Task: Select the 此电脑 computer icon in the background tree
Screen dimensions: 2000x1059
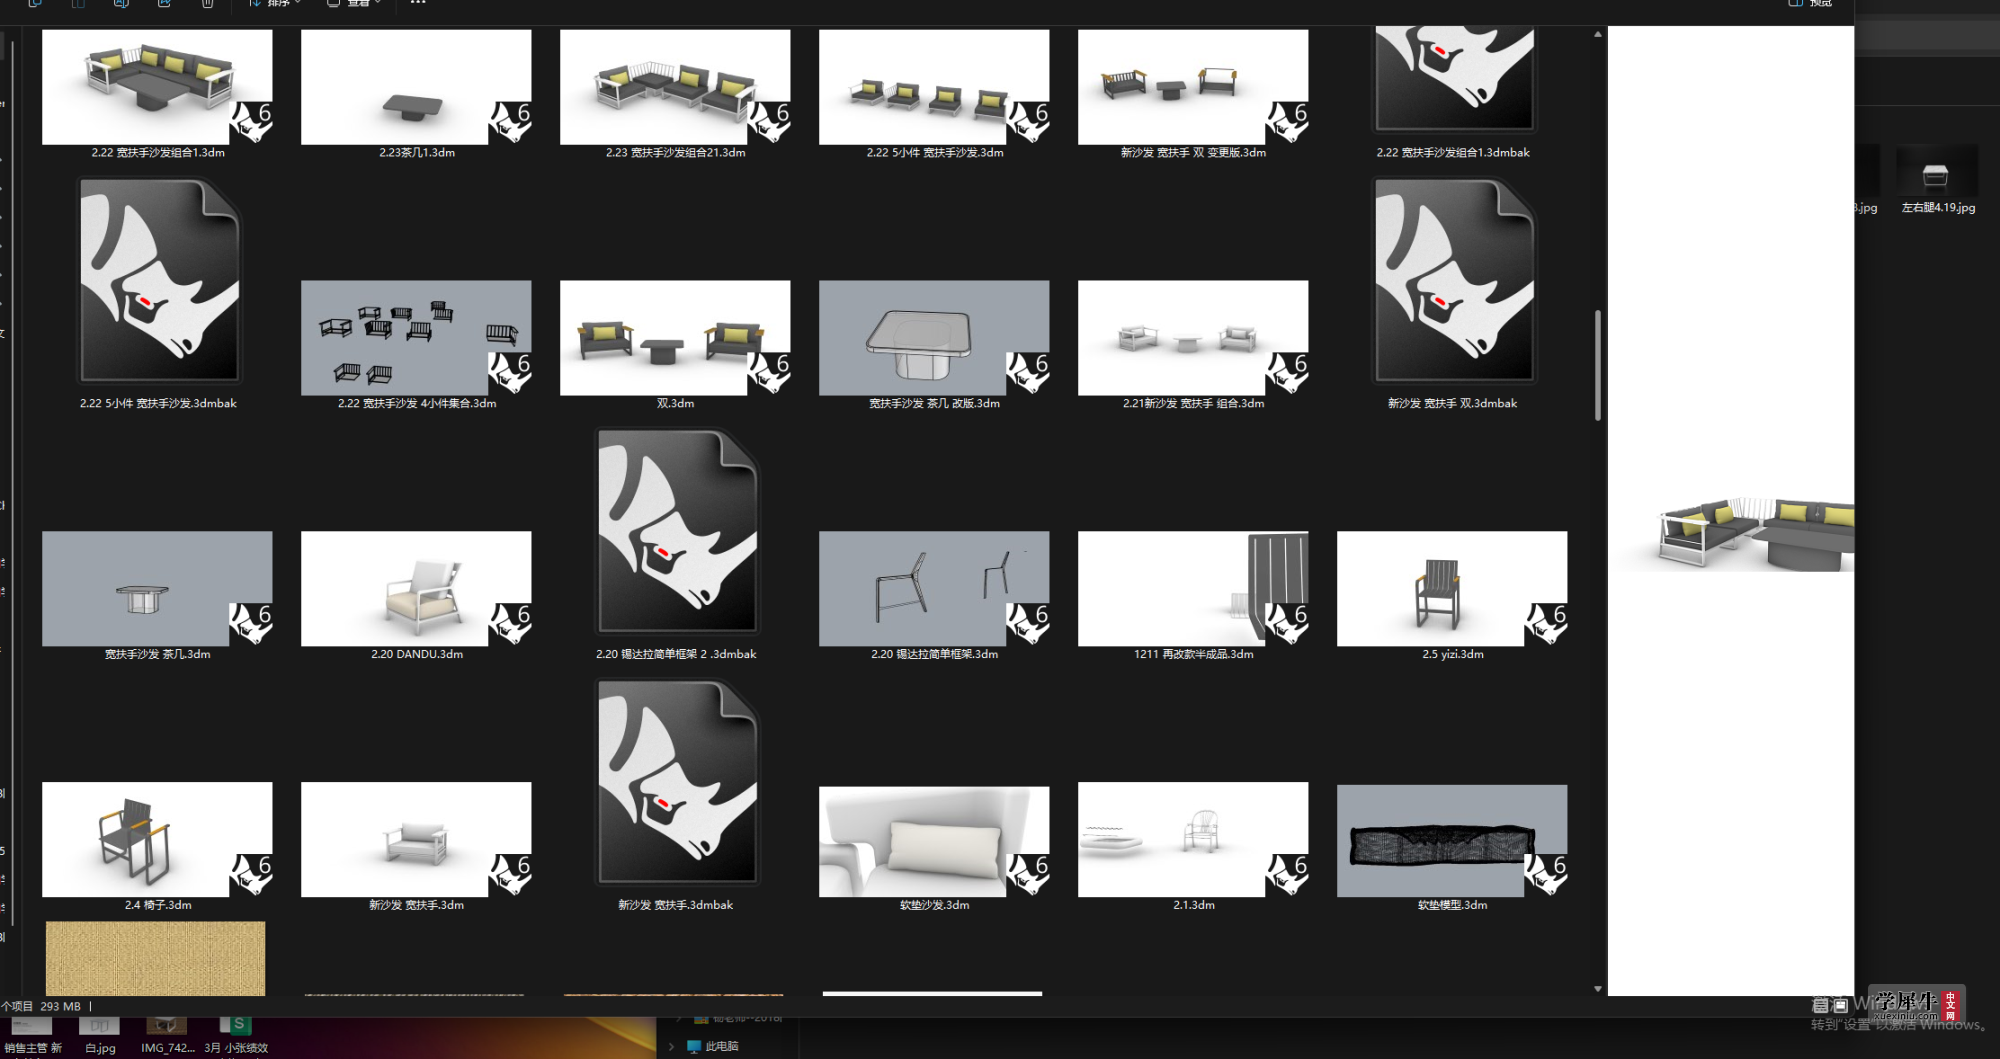Action: [x=694, y=1047]
